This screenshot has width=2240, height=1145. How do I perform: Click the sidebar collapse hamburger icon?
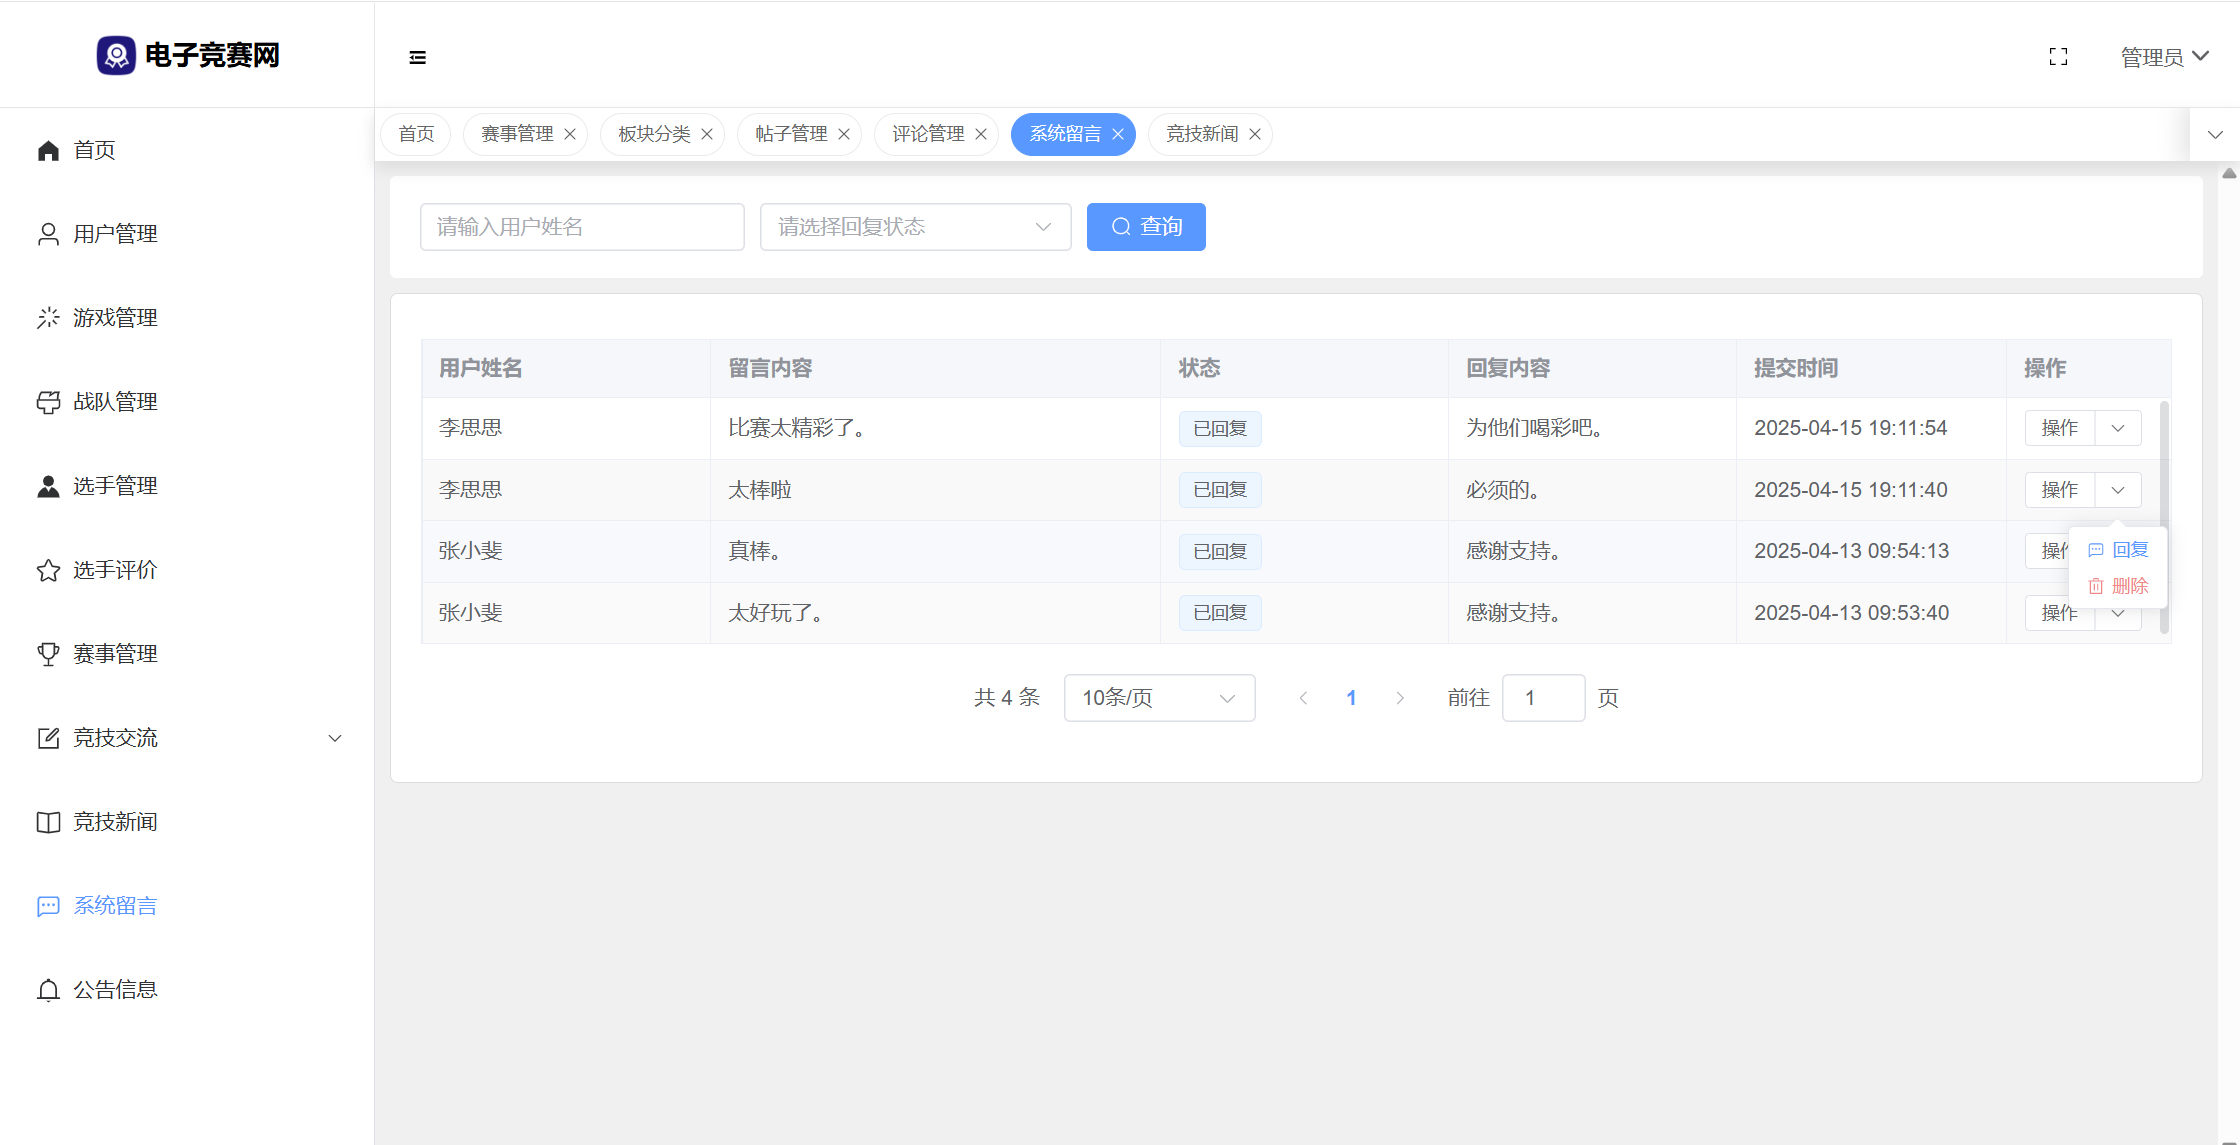(417, 57)
